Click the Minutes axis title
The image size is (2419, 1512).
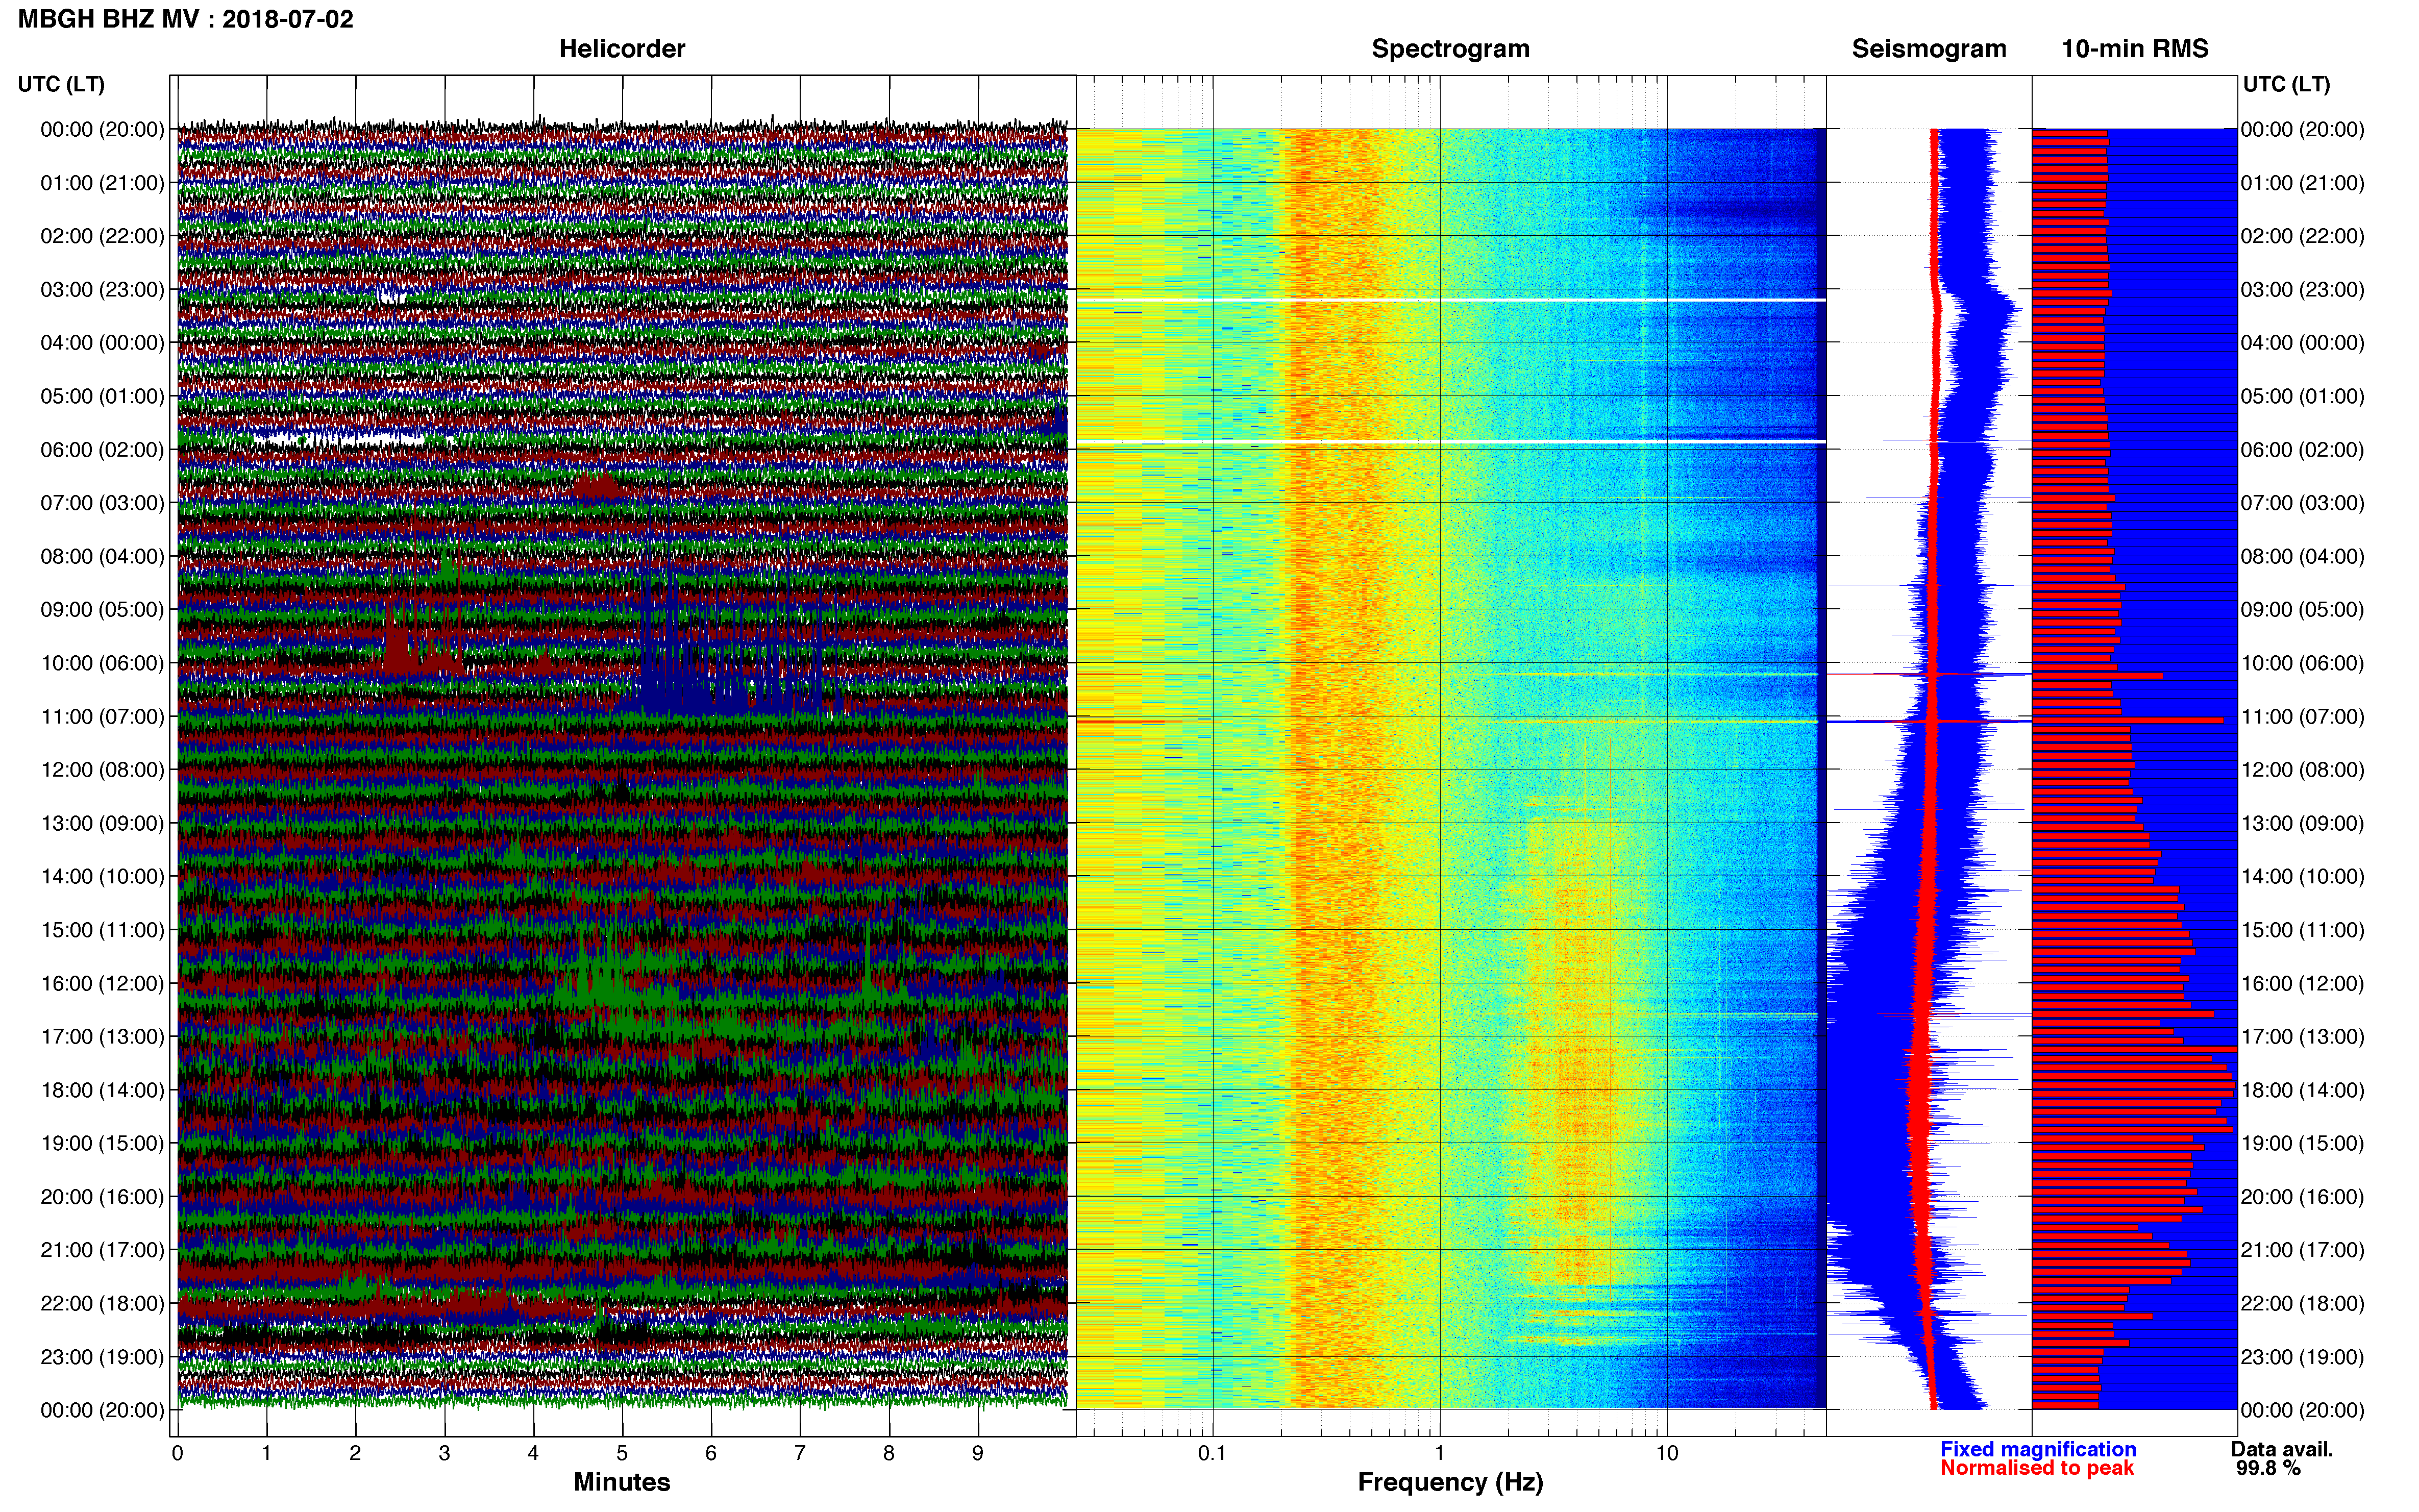[x=621, y=1482]
